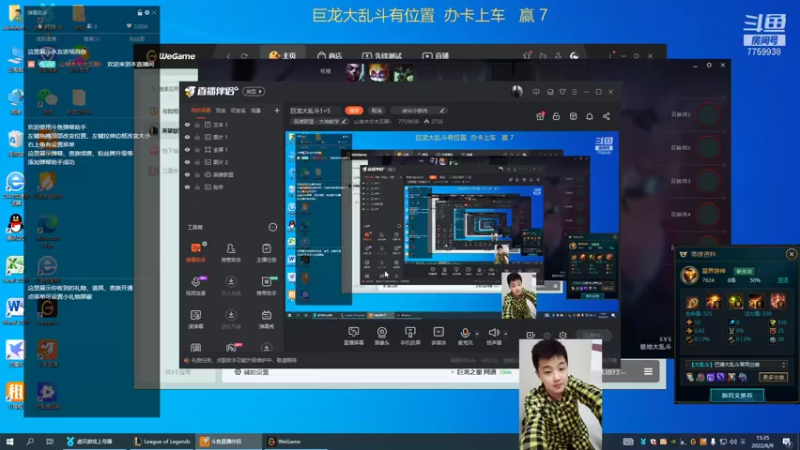Image resolution: width=800 pixels, height=450 pixels.
Task: Open League of Legends taskbar item
Action: (x=162, y=441)
